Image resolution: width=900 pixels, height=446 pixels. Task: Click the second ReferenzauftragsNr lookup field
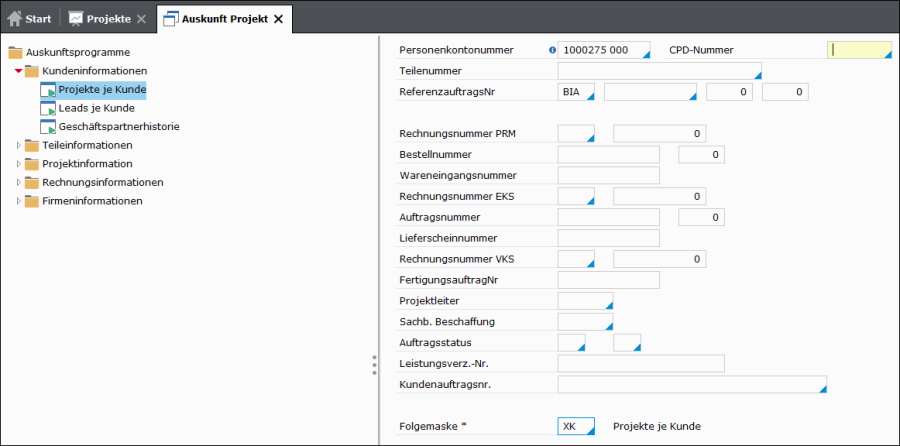[x=650, y=92]
